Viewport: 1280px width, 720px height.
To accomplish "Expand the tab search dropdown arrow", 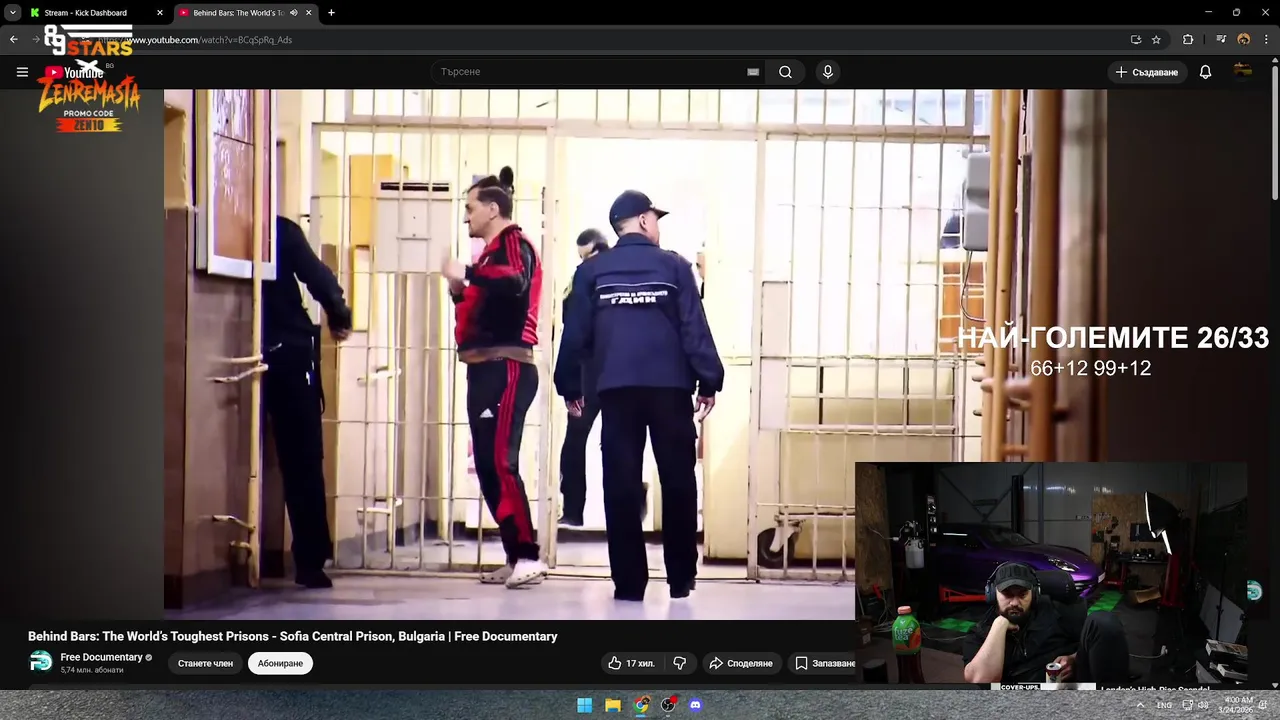I will (12, 13).
